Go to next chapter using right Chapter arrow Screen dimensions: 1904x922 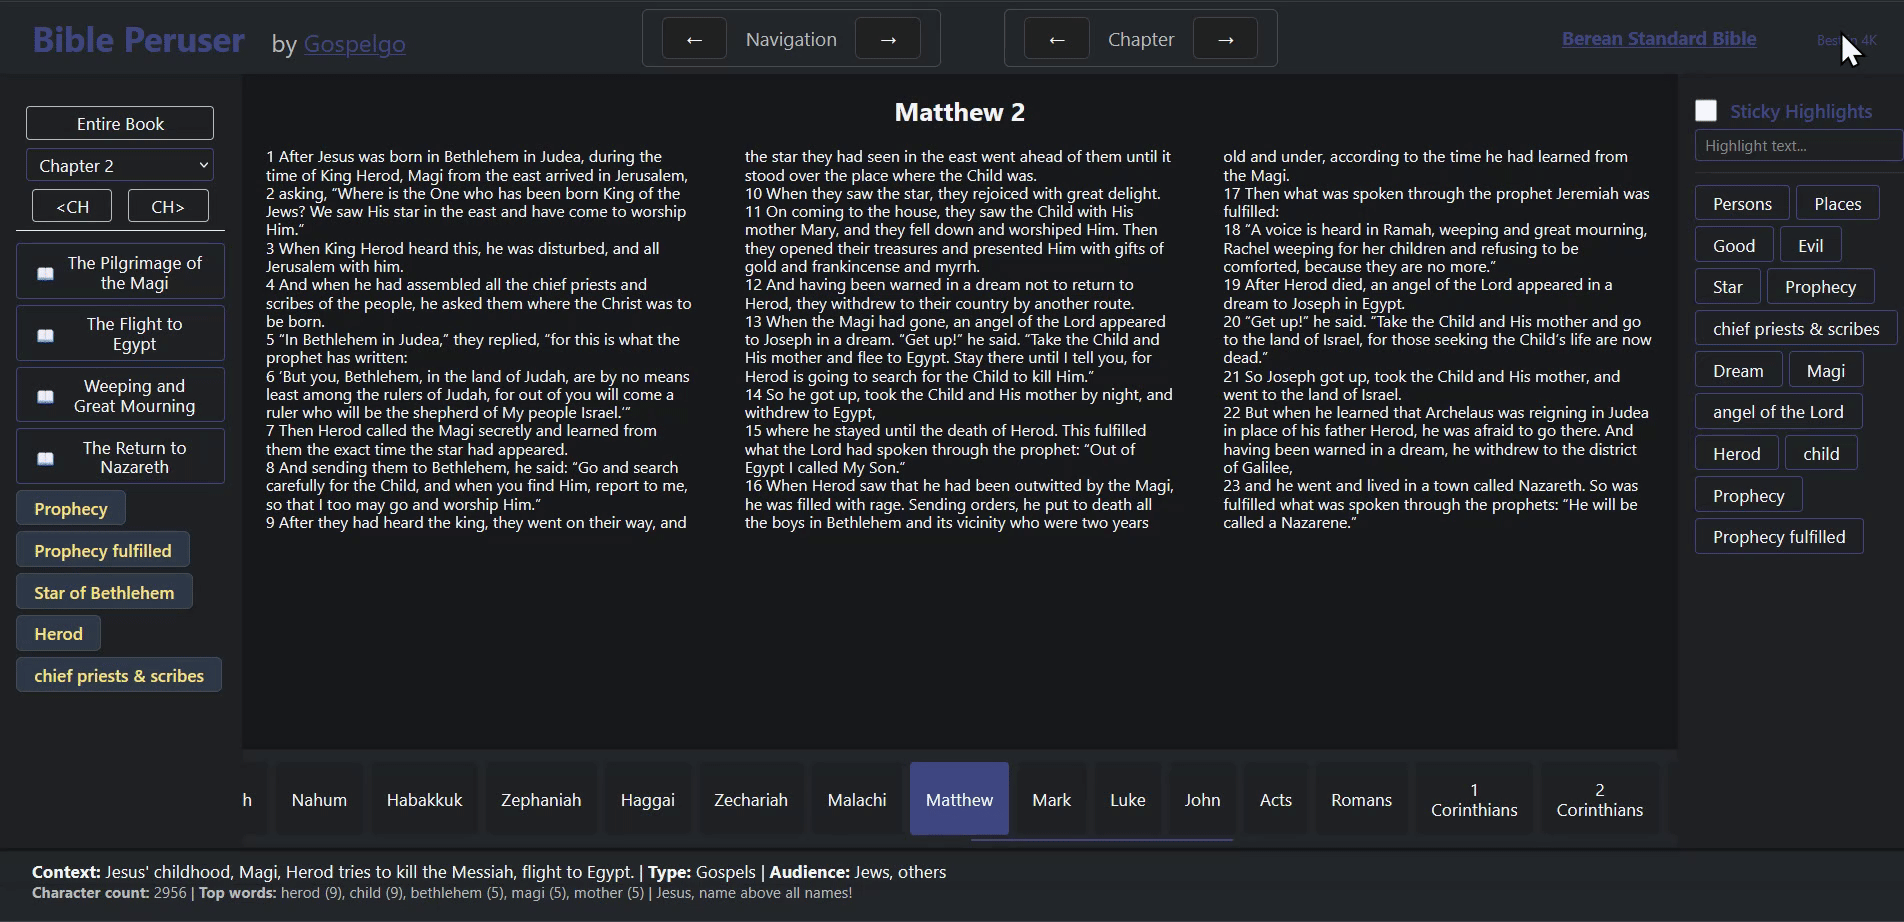[1225, 38]
